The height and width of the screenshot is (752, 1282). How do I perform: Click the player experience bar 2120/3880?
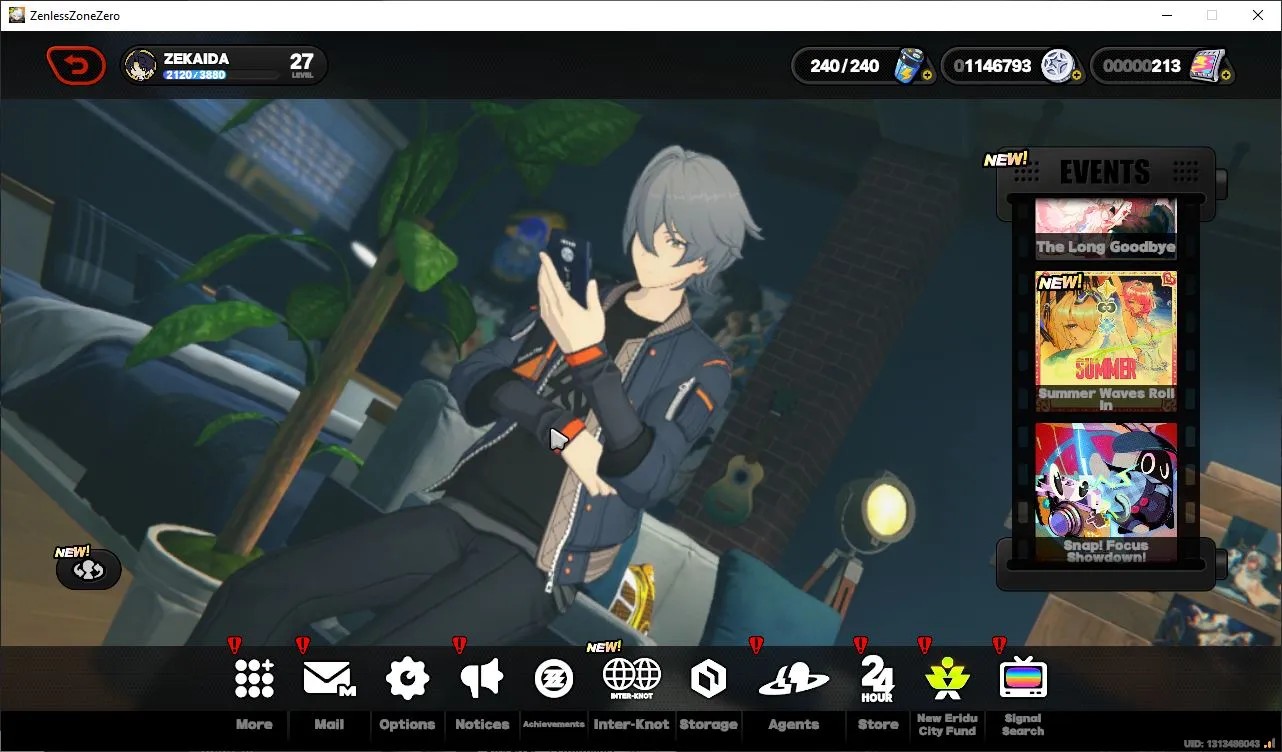[221, 75]
